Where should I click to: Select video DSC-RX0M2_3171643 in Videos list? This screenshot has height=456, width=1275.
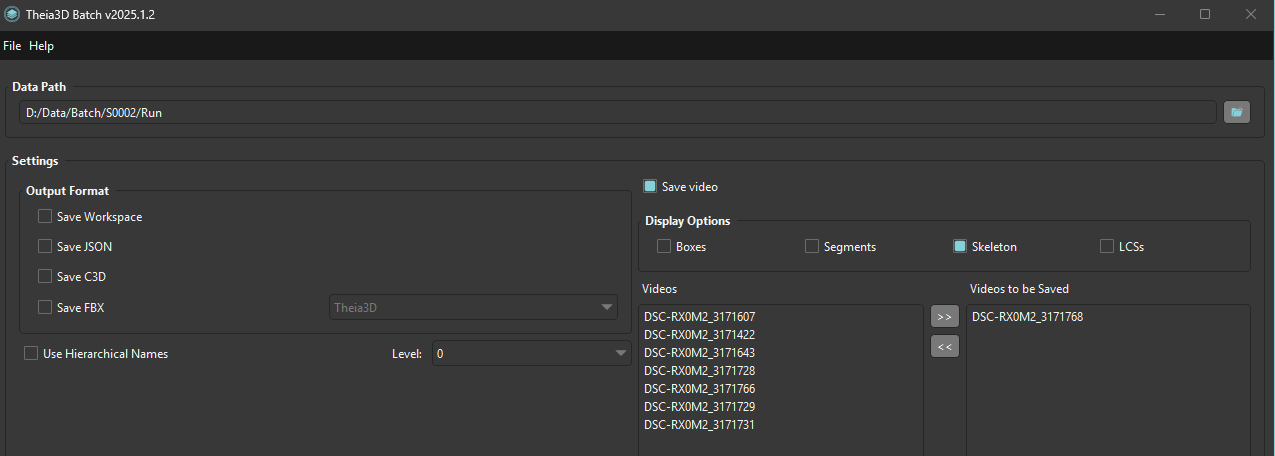(700, 352)
